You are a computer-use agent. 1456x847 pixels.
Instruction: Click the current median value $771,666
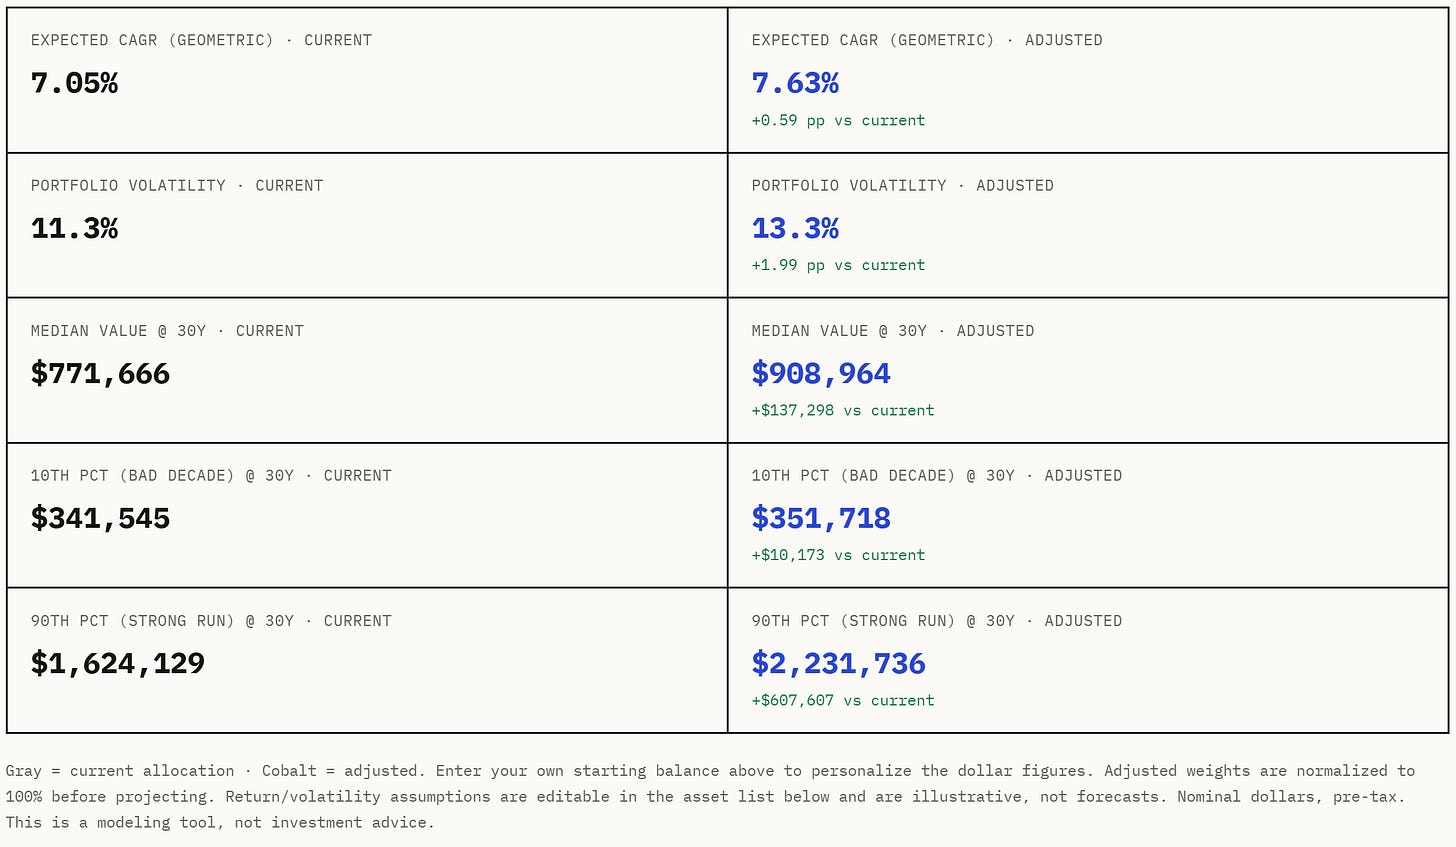pos(100,374)
